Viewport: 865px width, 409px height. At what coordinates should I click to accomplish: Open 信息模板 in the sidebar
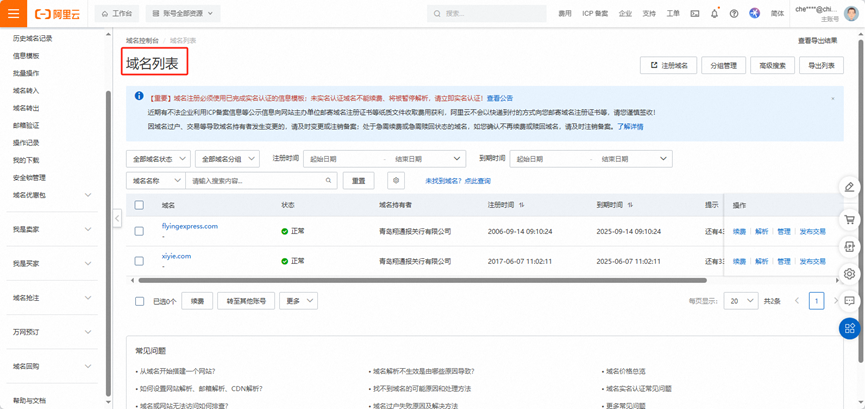[x=26, y=56]
